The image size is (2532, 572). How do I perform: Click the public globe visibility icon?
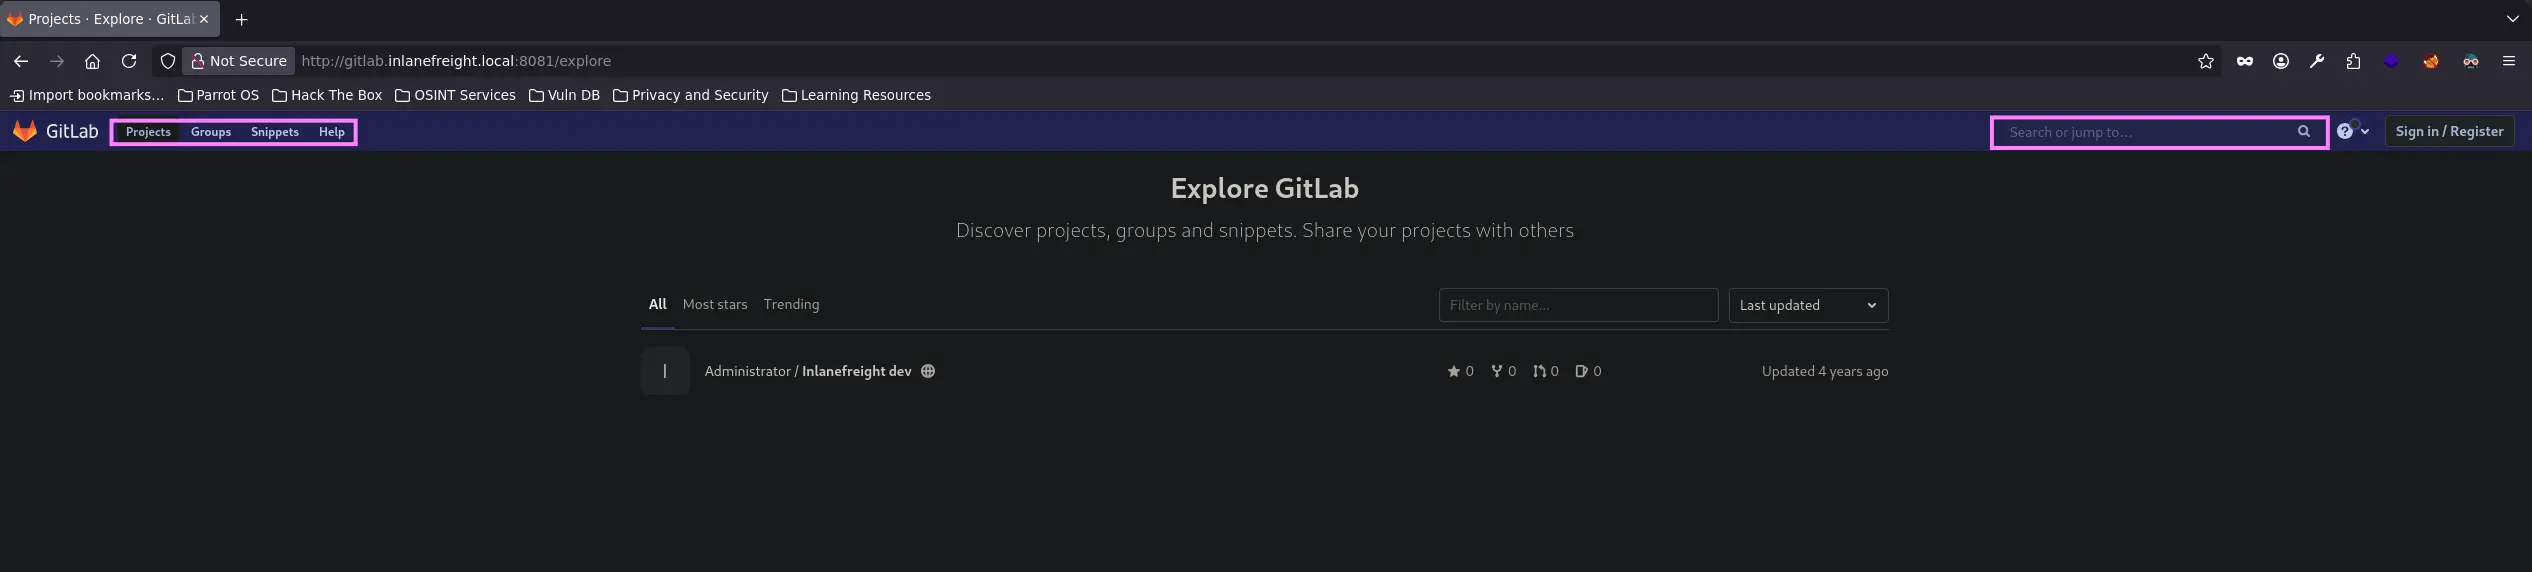928,371
